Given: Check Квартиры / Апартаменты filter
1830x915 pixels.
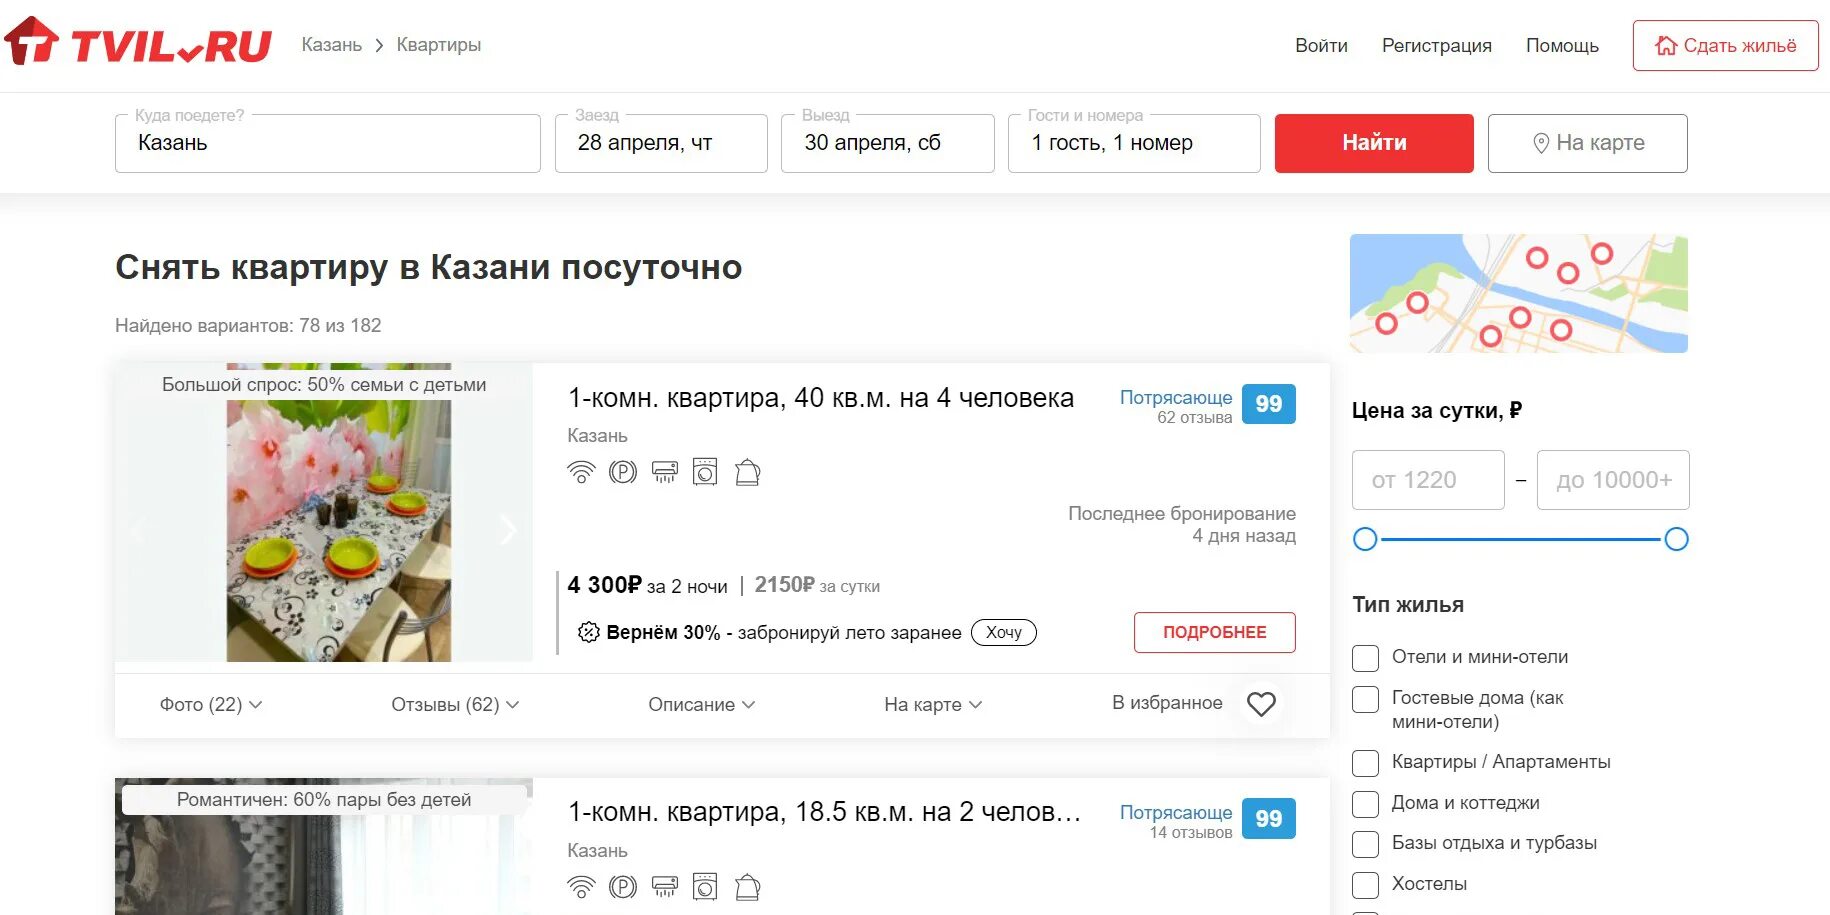Looking at the screenshot, I should pos(1365,763).
